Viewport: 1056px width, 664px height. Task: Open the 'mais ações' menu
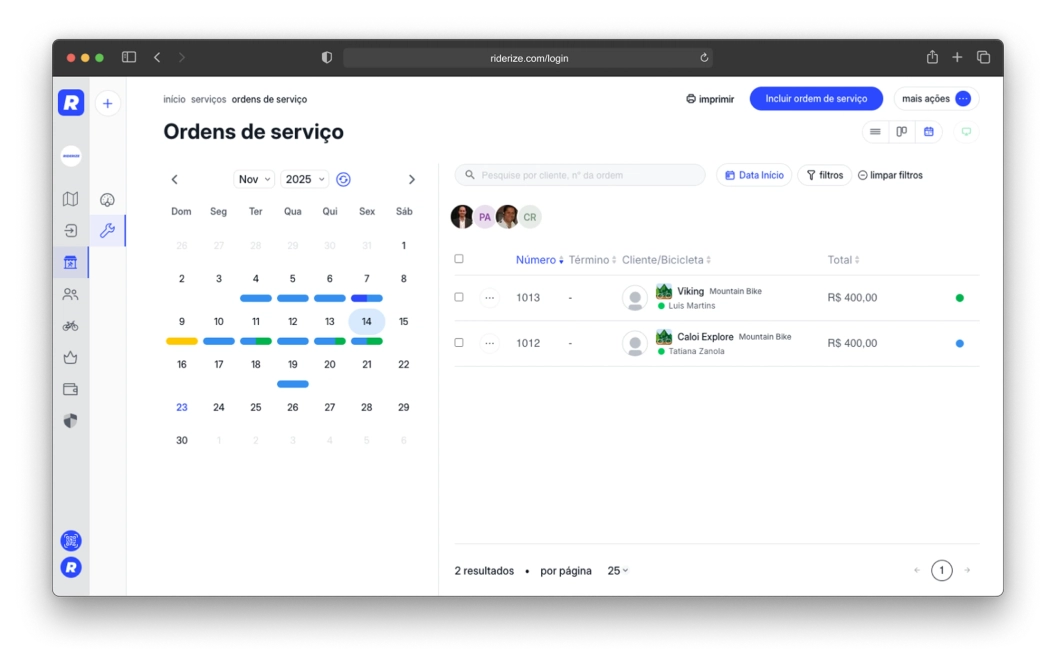[x=935, y=99]
